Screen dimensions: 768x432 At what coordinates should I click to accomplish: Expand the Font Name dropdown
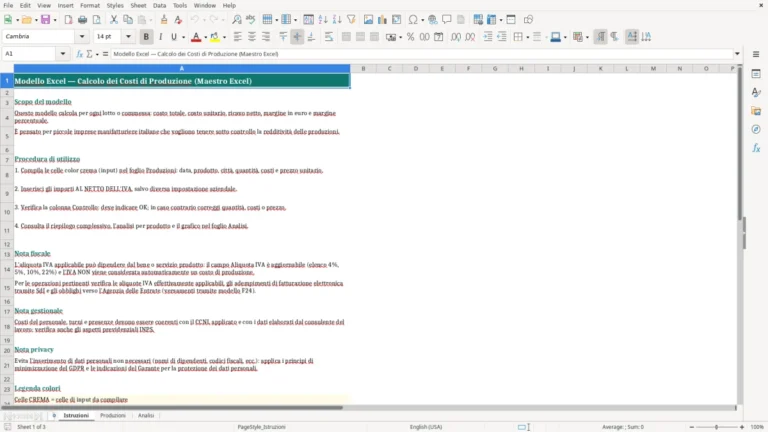point(82,36)
